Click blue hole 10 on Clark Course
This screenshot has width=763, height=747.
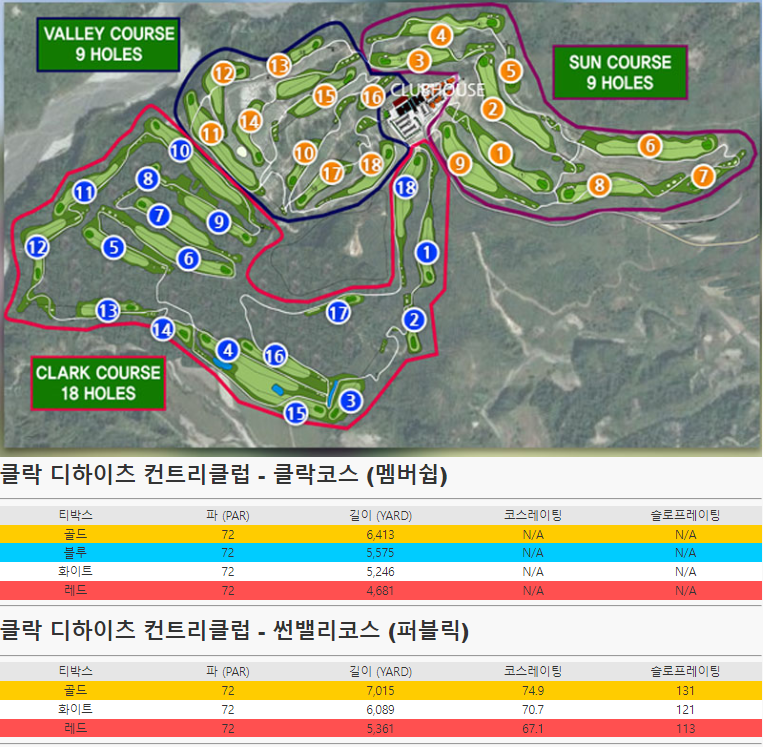(181, 151)
